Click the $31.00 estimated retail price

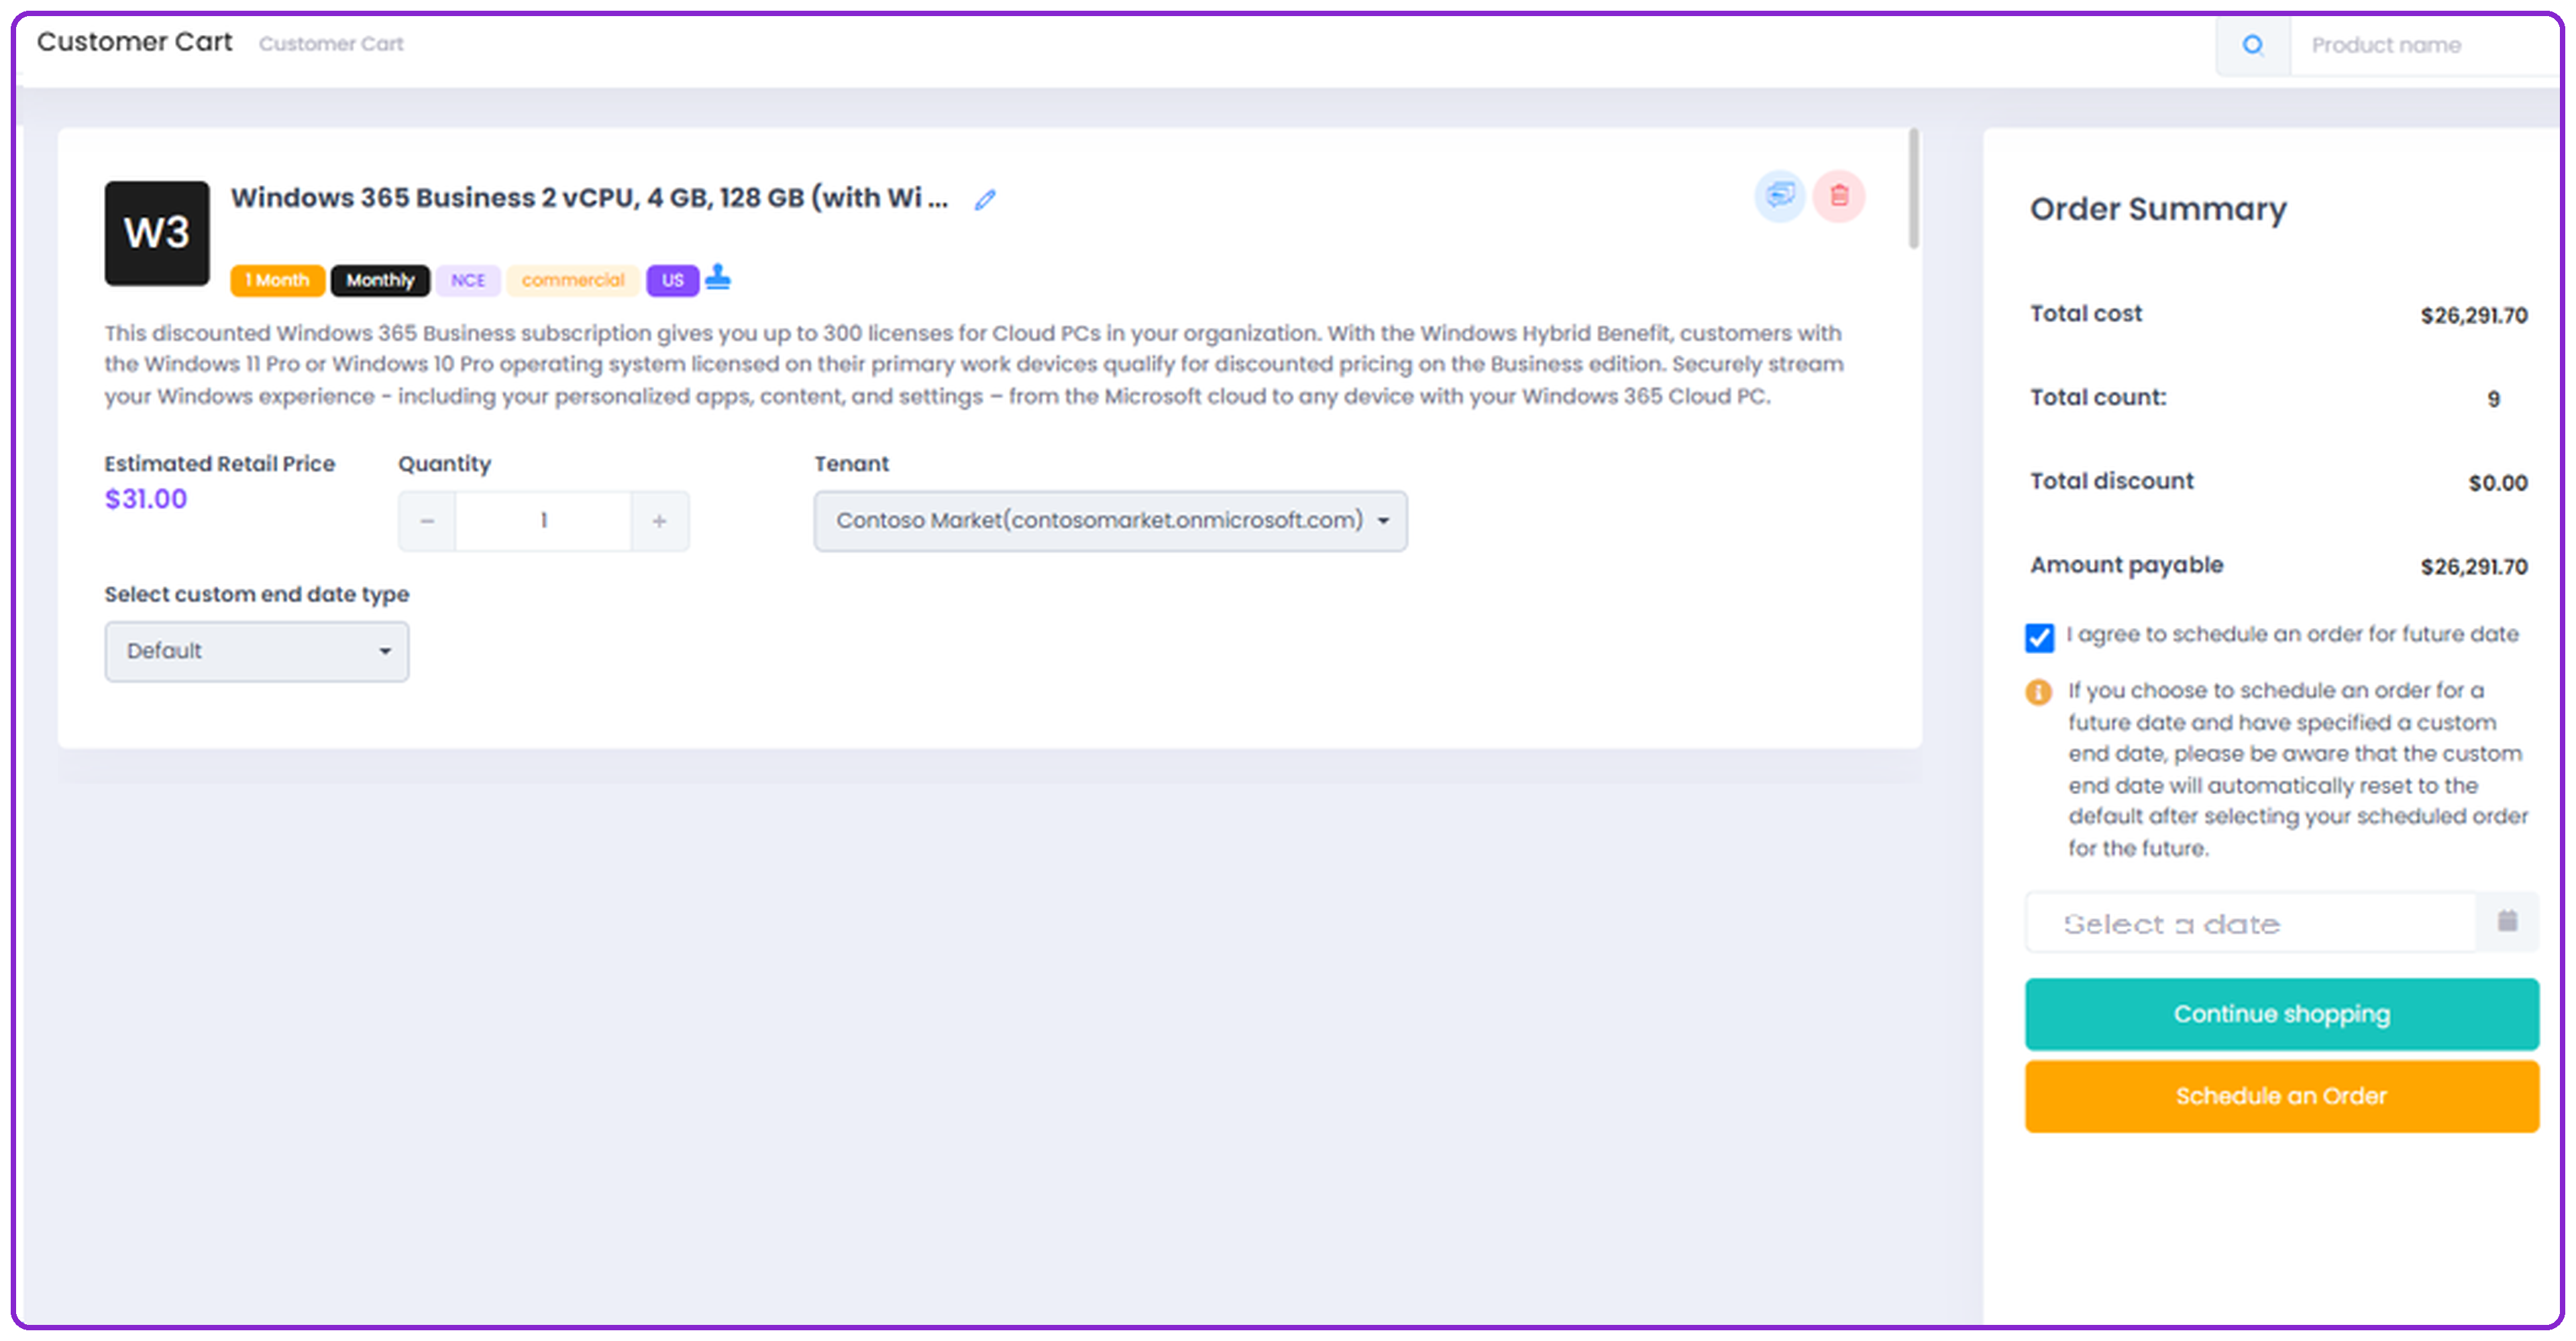(x=146, y=499)
